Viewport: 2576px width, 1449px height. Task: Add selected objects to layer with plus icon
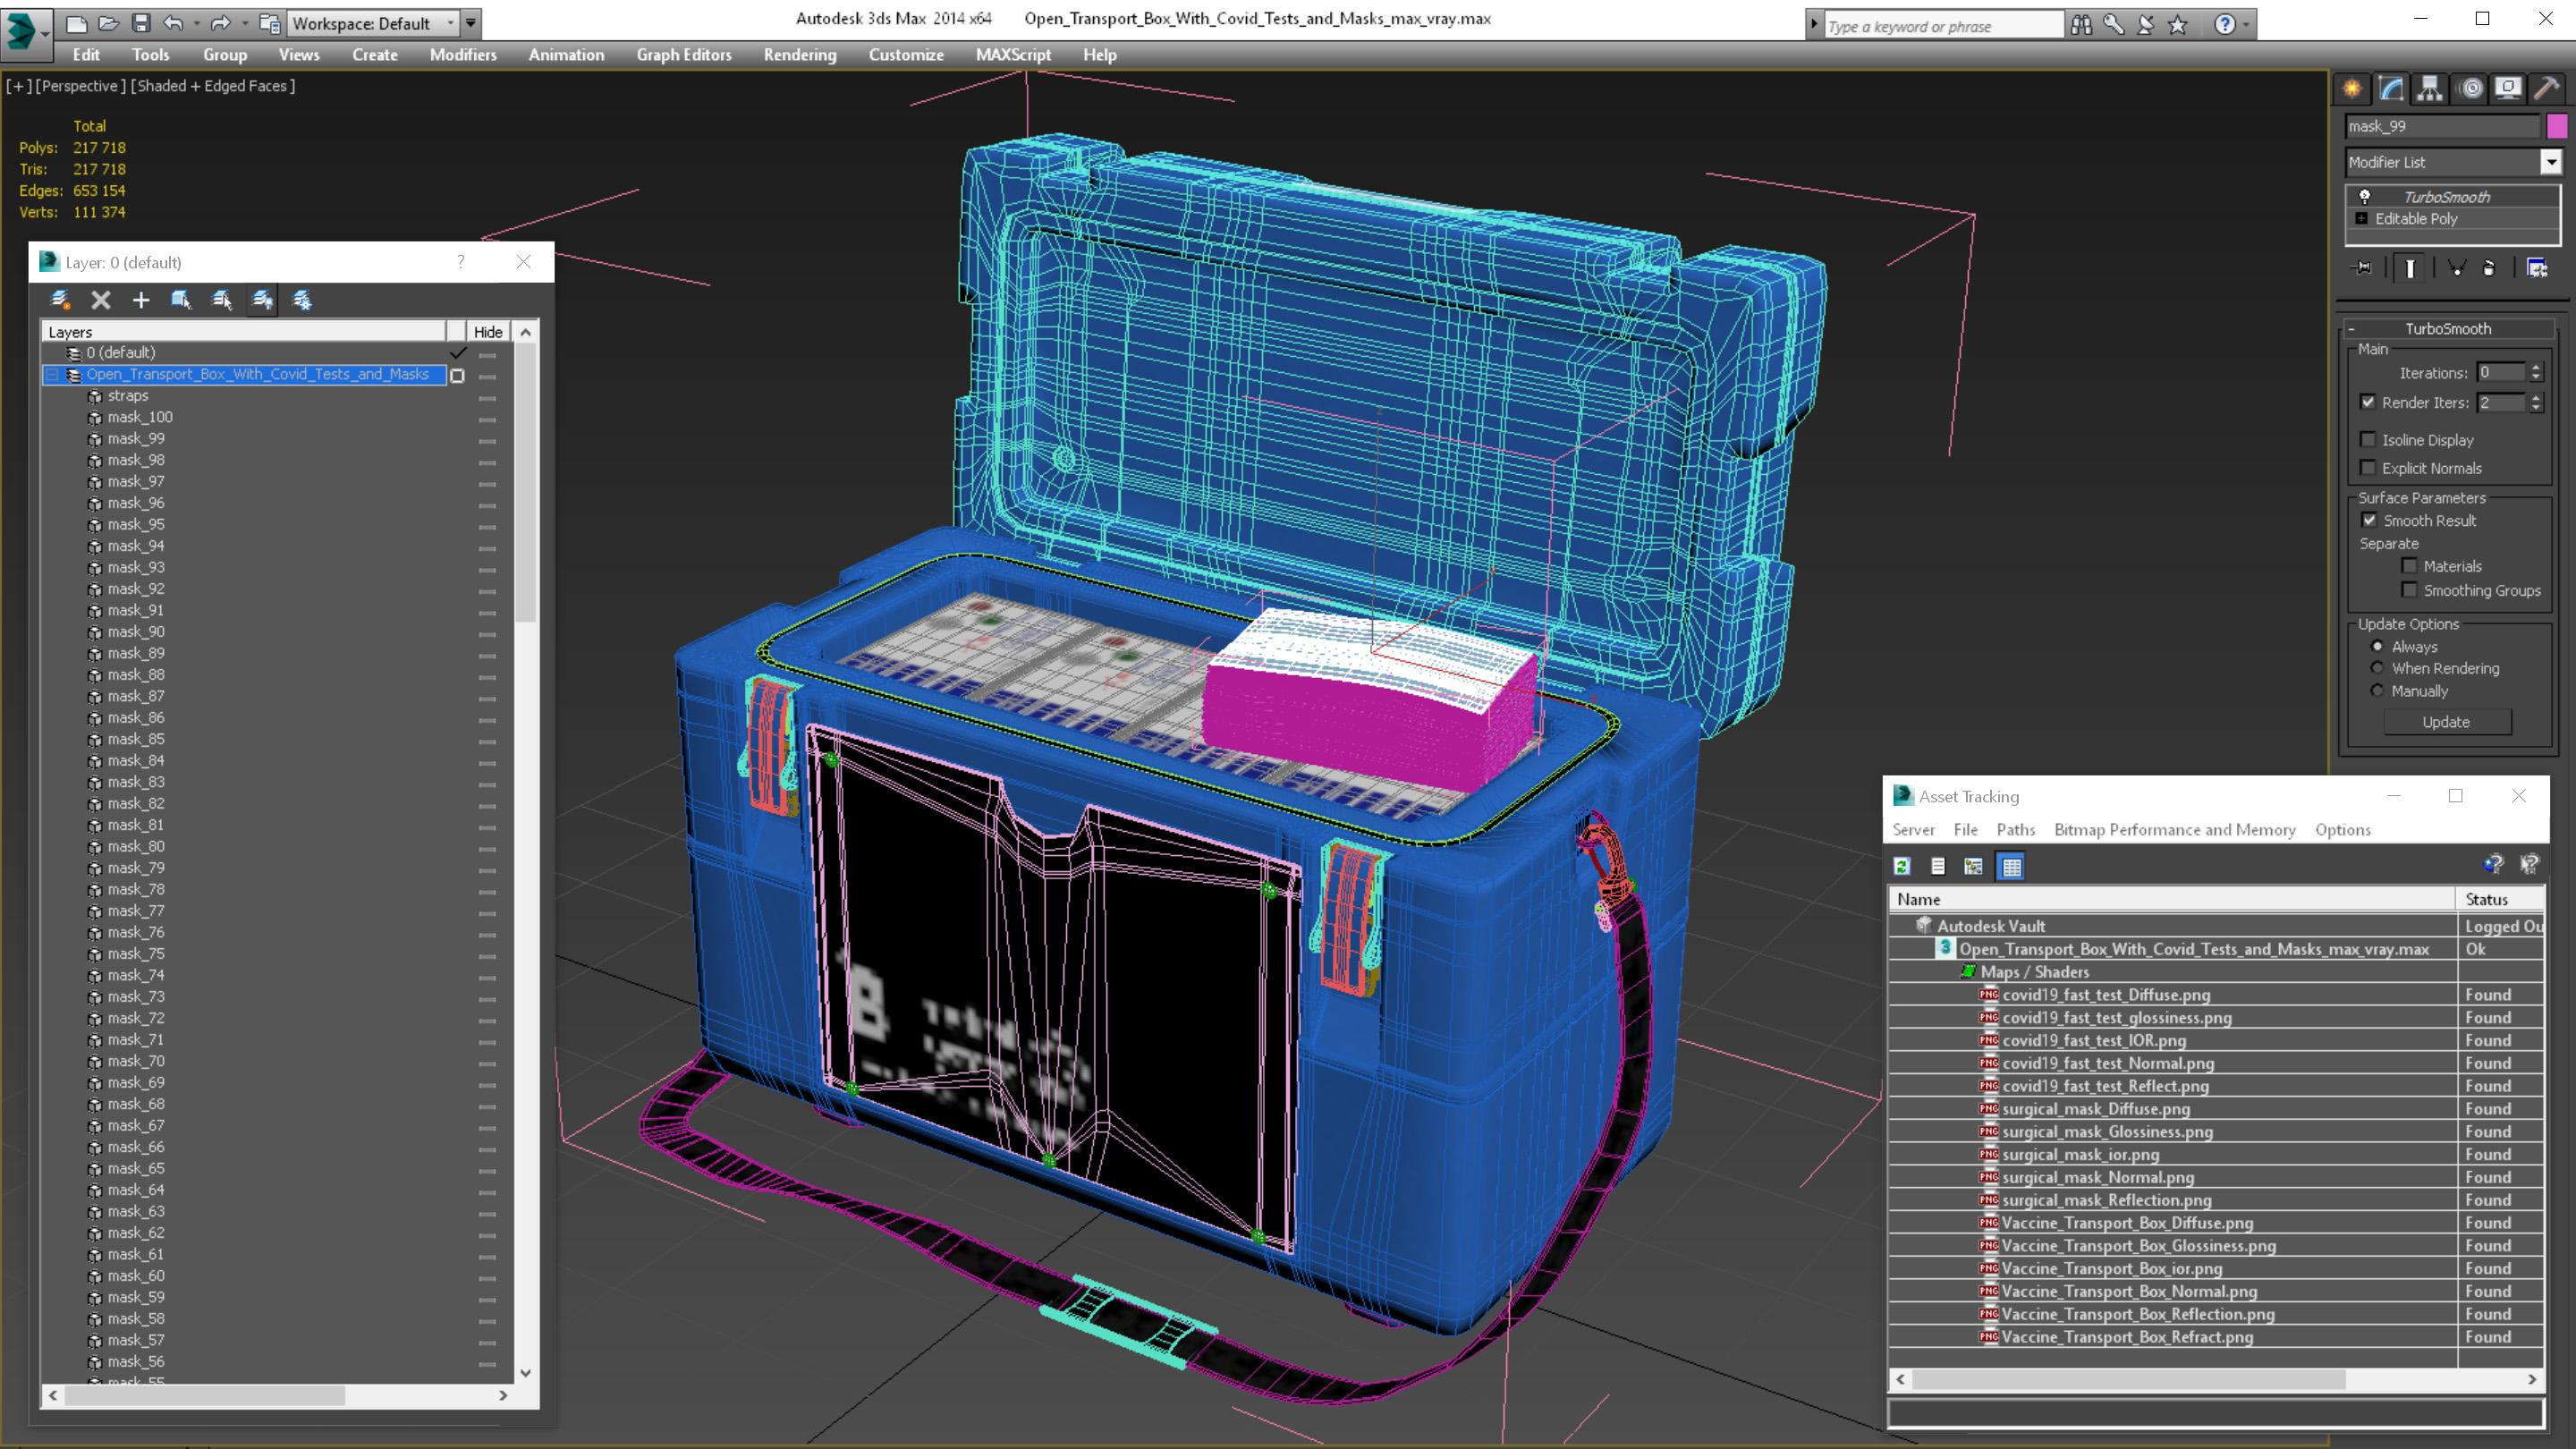pyautogui.click(x=141, y=300)
